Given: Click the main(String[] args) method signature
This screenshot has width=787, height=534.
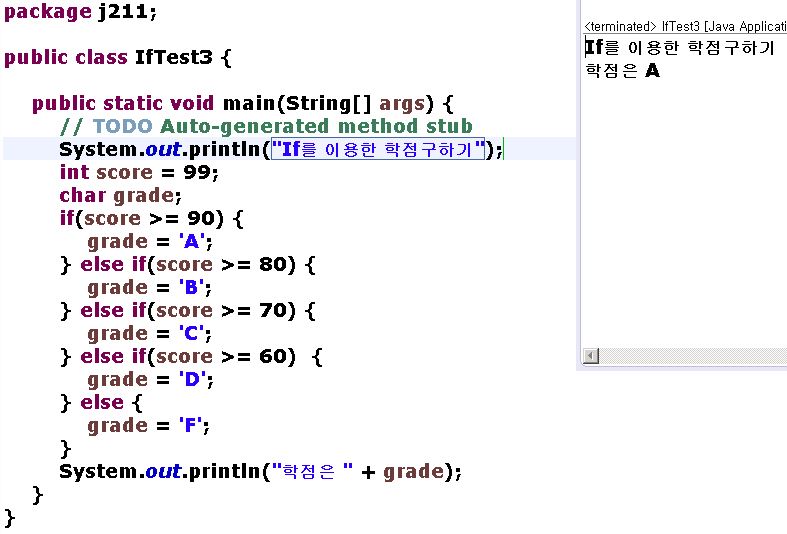Looking at the screenshot, I should (243, 103).
